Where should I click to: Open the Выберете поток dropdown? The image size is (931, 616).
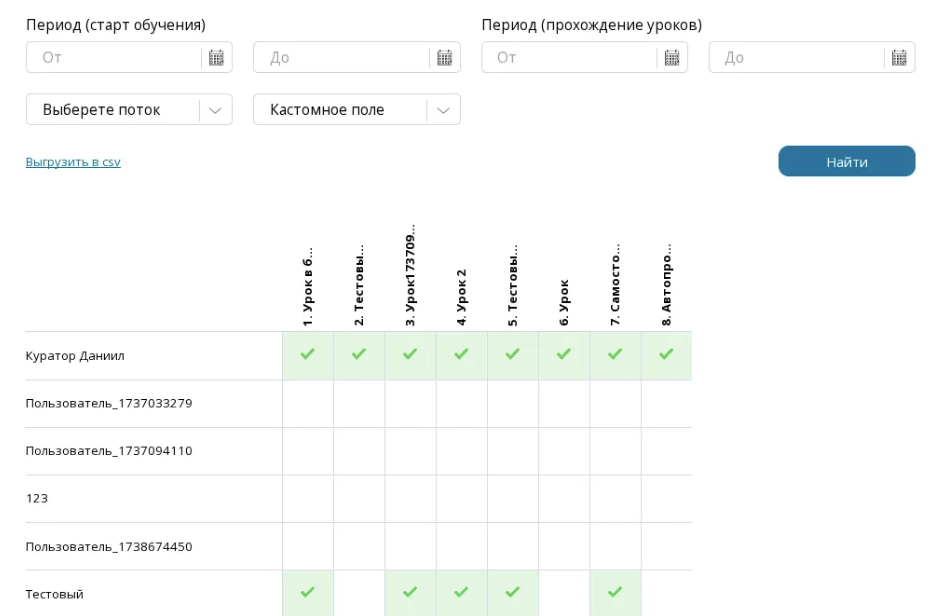pyautogui.click(x=129, y=109)
